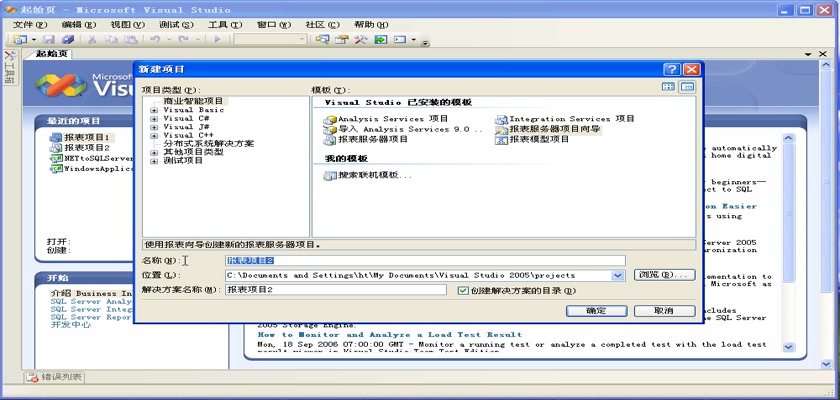
Task: Expand the 测试项目 tree node
Action: (x=154, y=161)
